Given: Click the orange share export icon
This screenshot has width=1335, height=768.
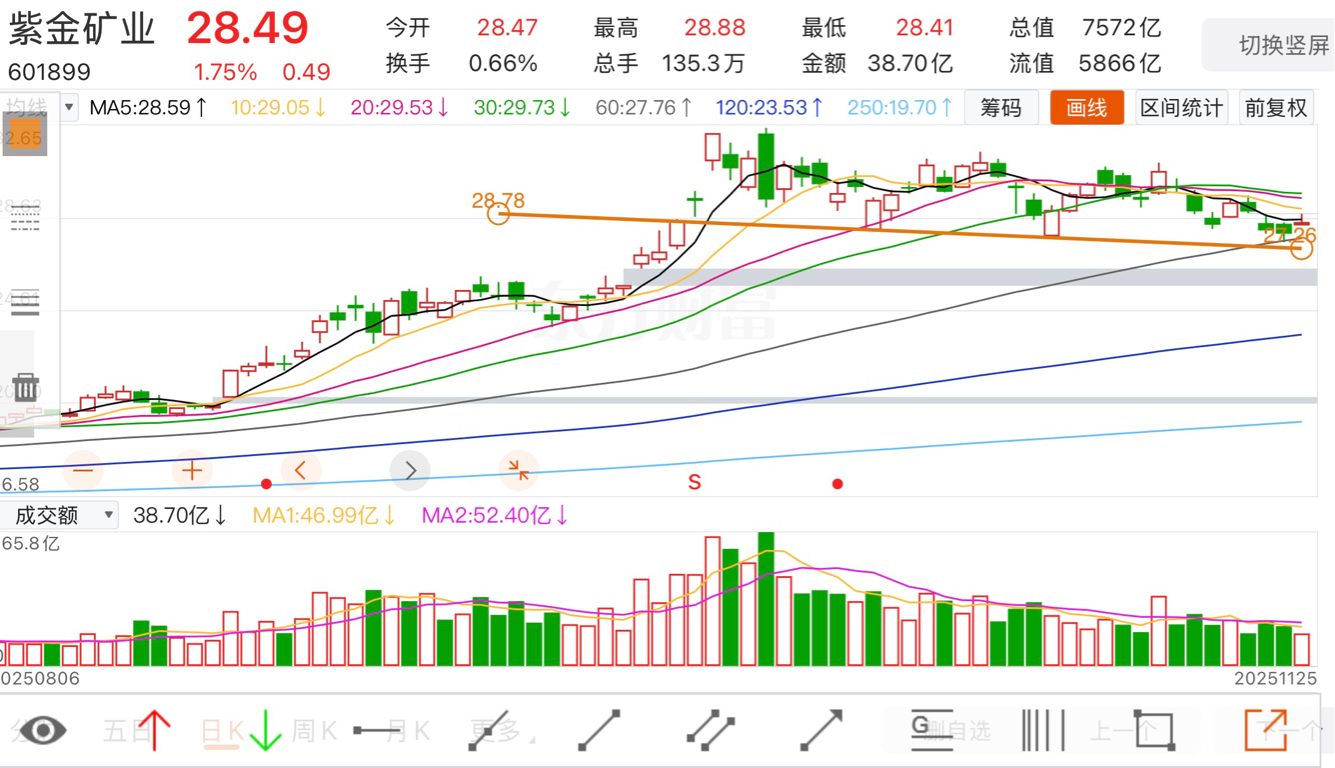Looking at the screenshot, I should (1265, 730).
